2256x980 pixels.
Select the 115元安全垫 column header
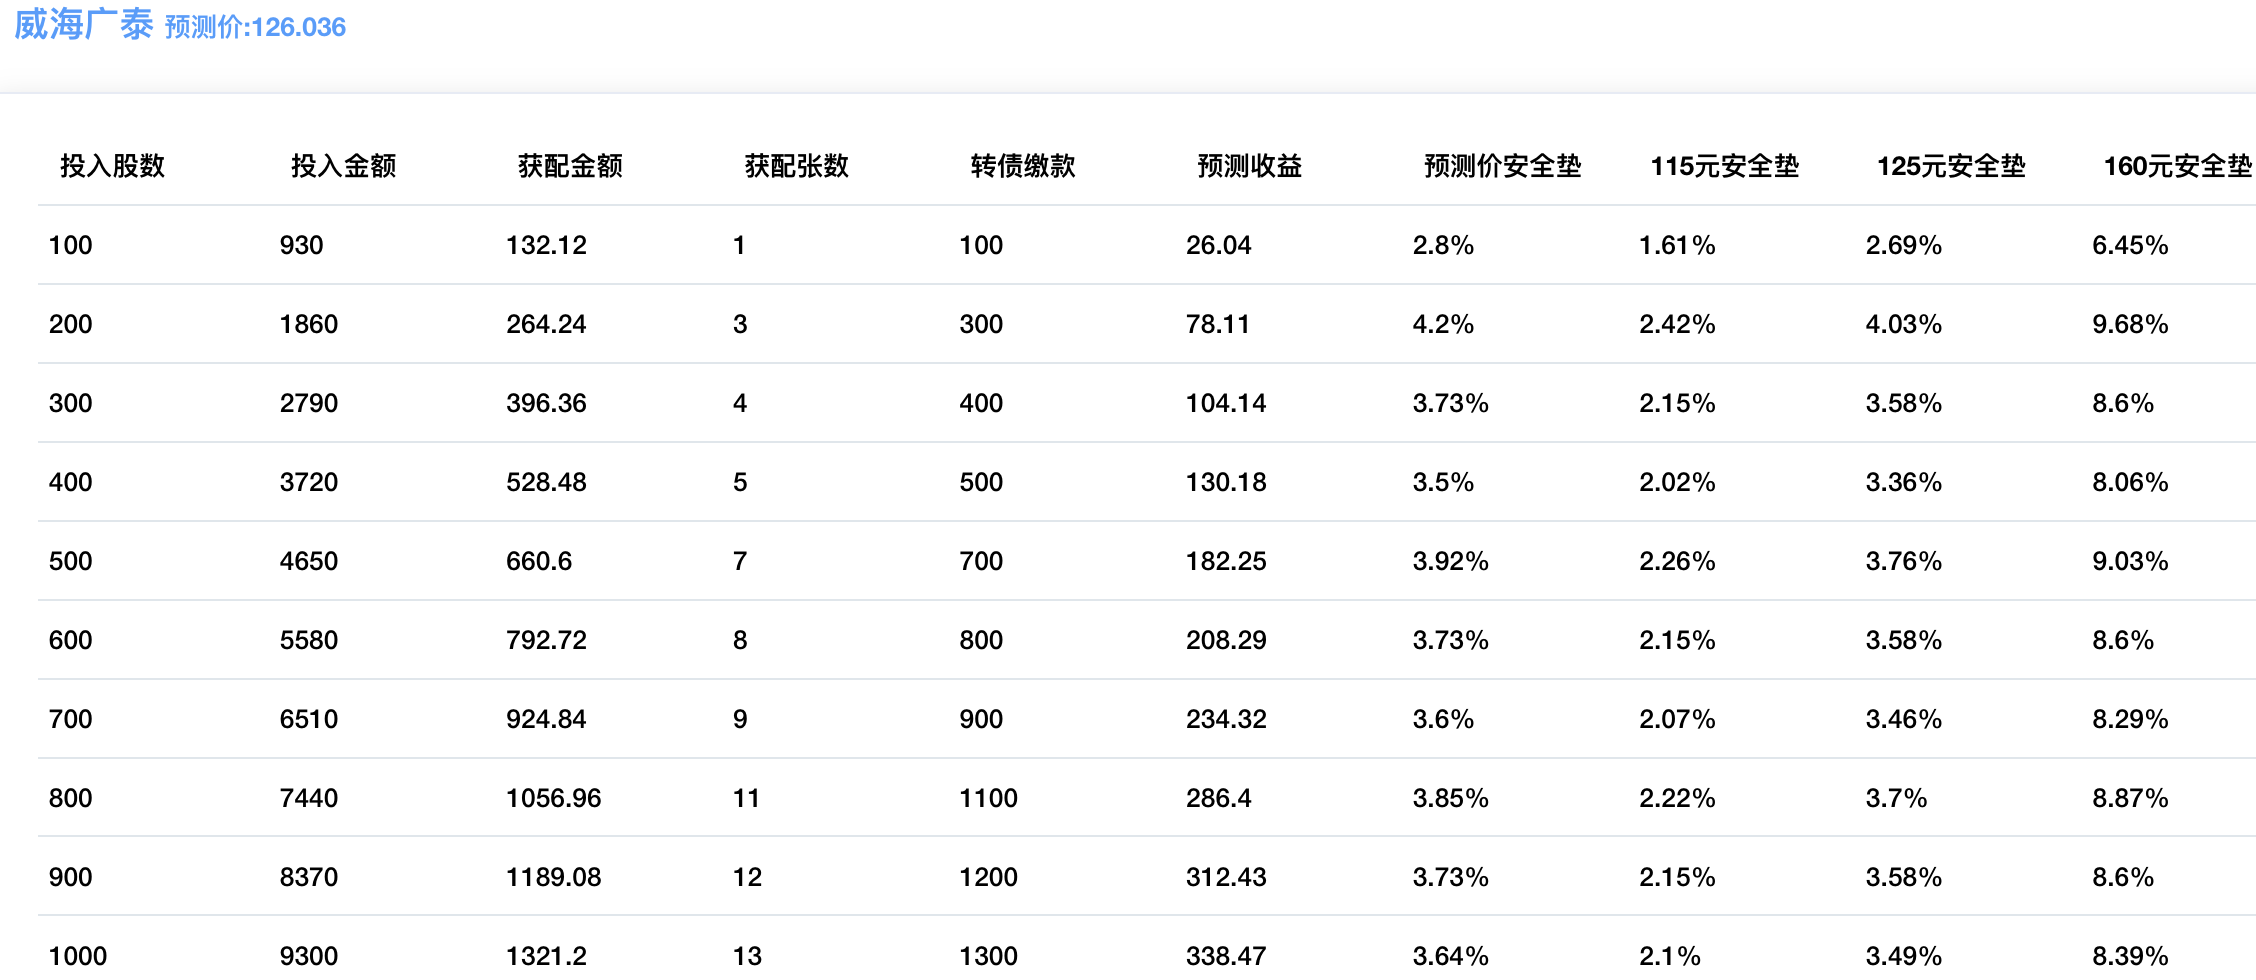pyautogui.click(x=1724, y=166)
